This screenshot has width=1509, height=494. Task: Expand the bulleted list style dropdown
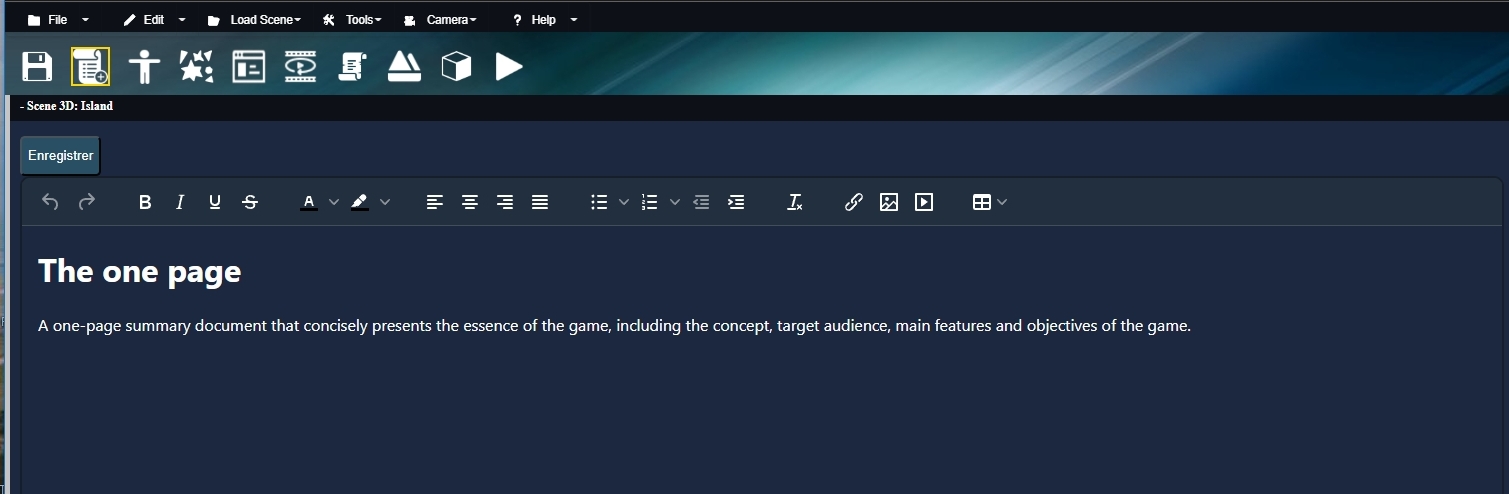[624, 202]
